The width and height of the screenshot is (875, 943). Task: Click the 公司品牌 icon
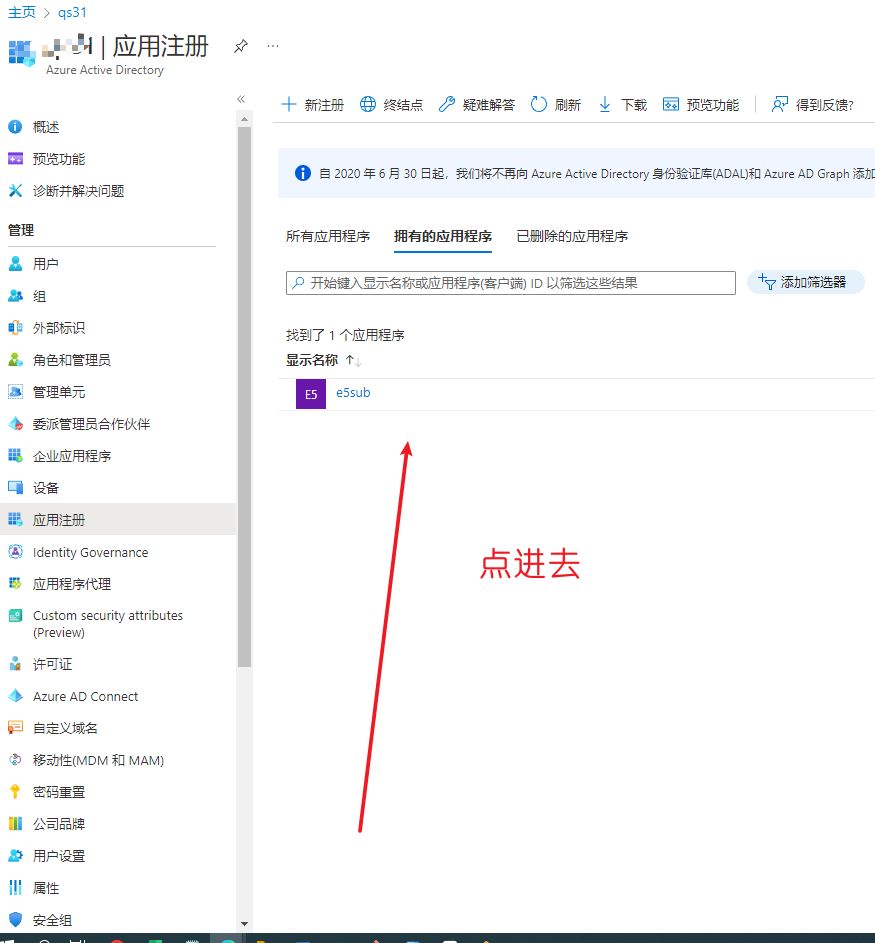coord(15,823)
